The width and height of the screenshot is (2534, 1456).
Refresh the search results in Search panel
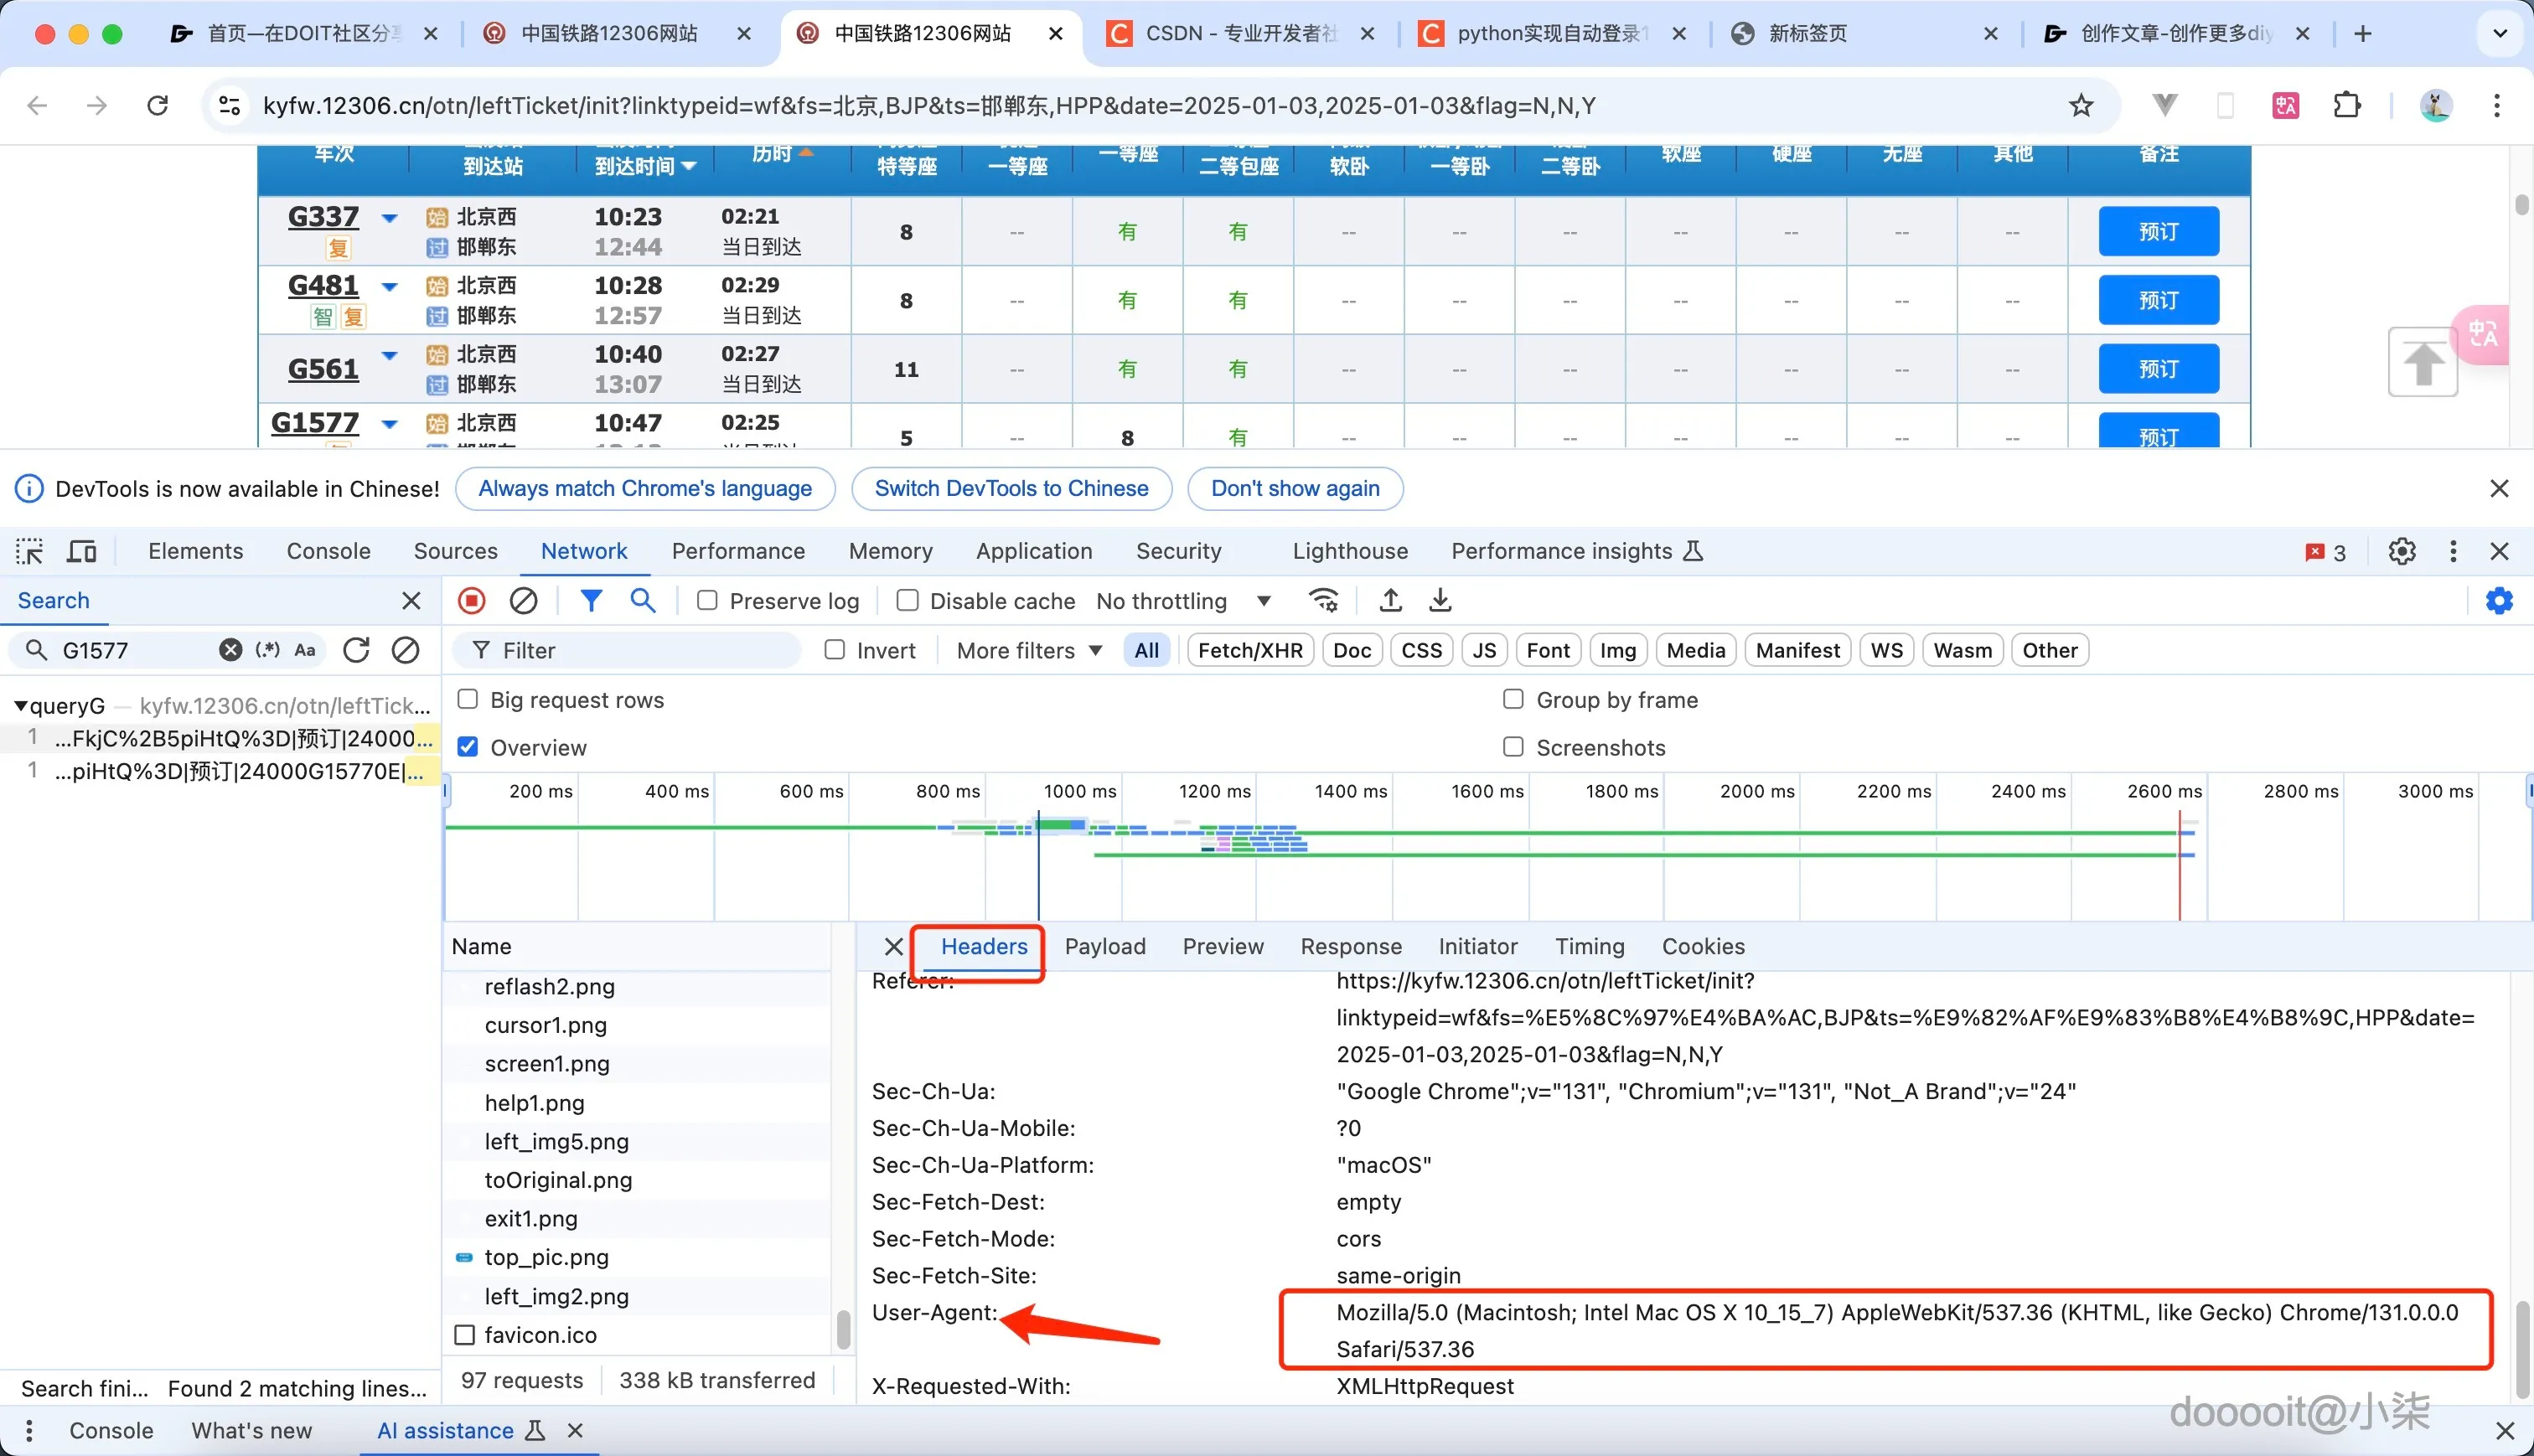point(356,650)
